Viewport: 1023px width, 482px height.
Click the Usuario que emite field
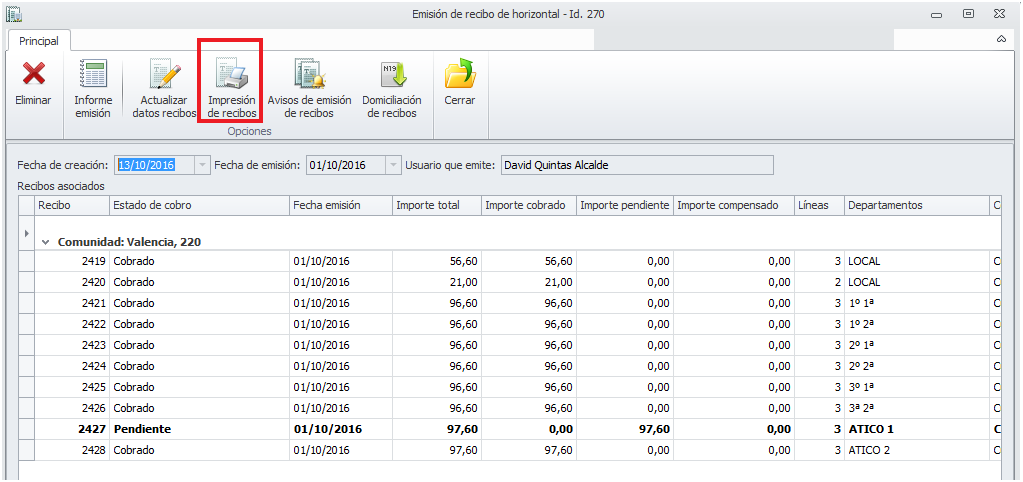pyautogui.click(x=636, y=165)
